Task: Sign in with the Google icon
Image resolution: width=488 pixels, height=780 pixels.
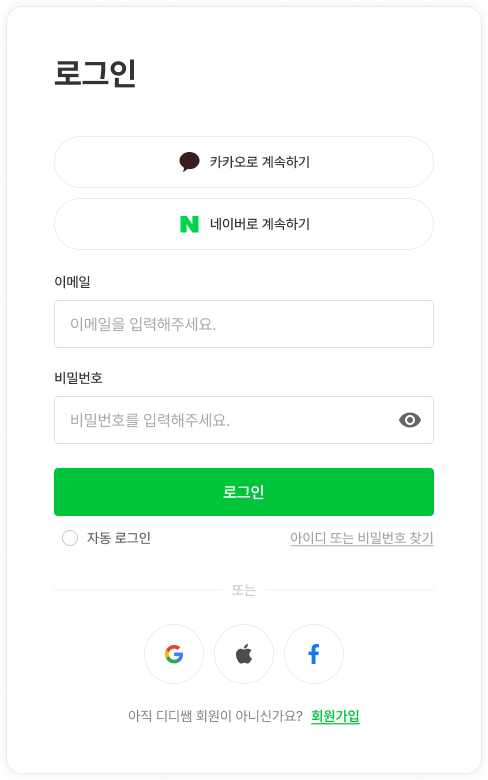Action: [174, 654]
